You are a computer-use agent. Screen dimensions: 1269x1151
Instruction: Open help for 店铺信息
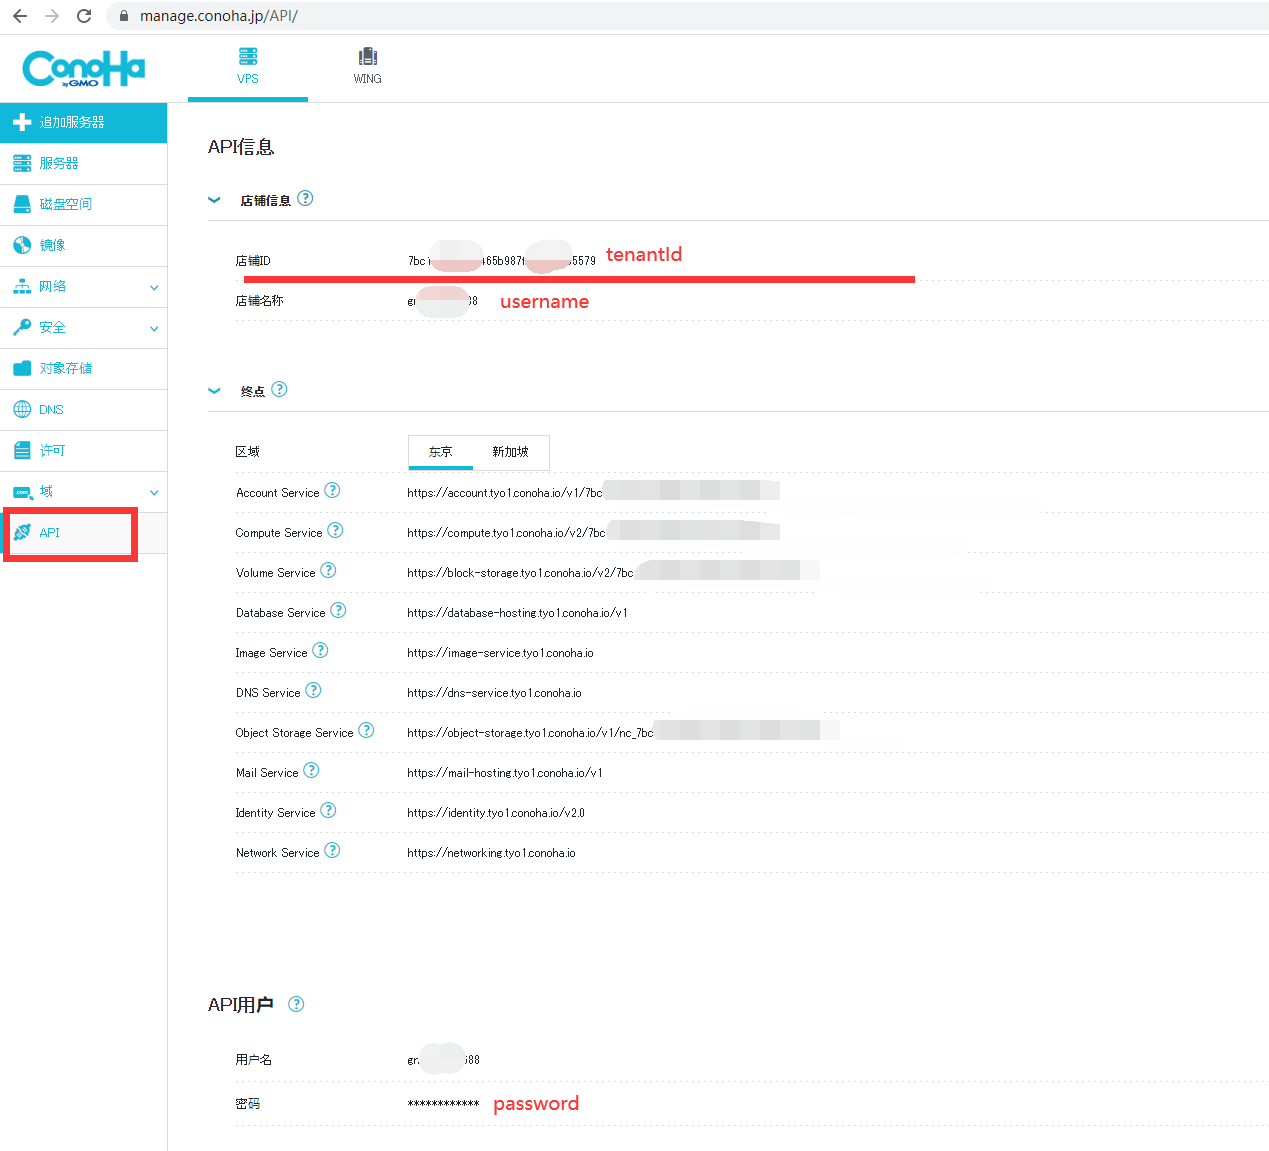[x=306, y=198]
